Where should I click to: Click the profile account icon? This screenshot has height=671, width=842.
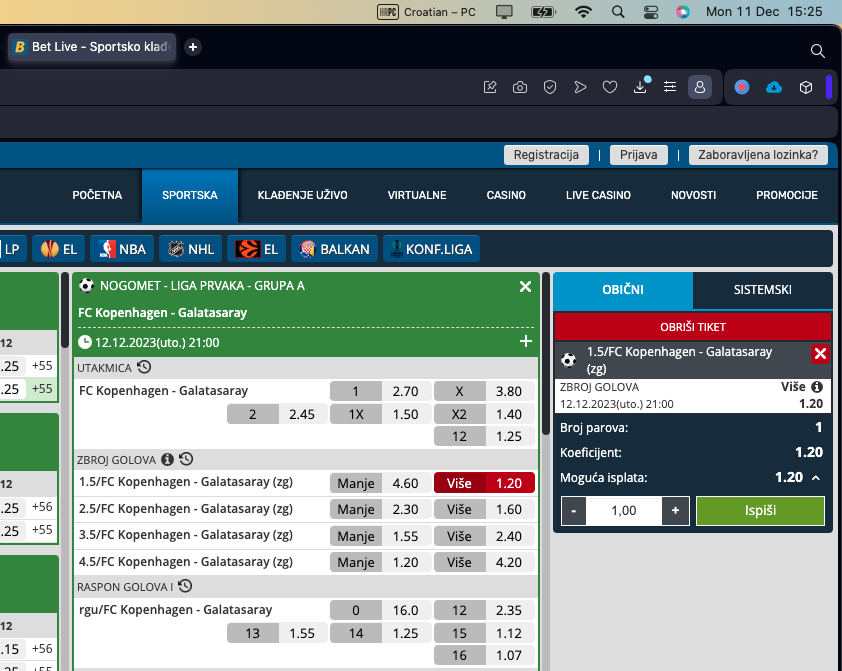point(700,87)
